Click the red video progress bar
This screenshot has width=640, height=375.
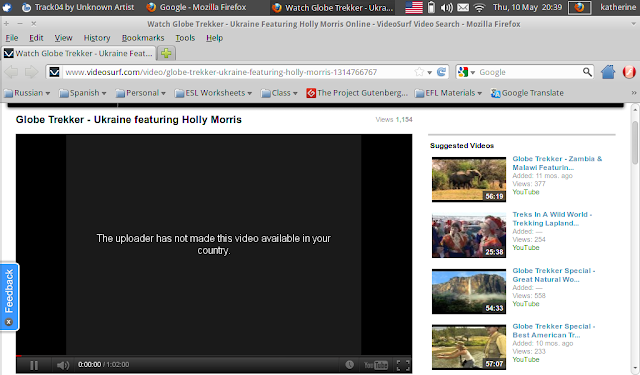[x=19, y=356]
